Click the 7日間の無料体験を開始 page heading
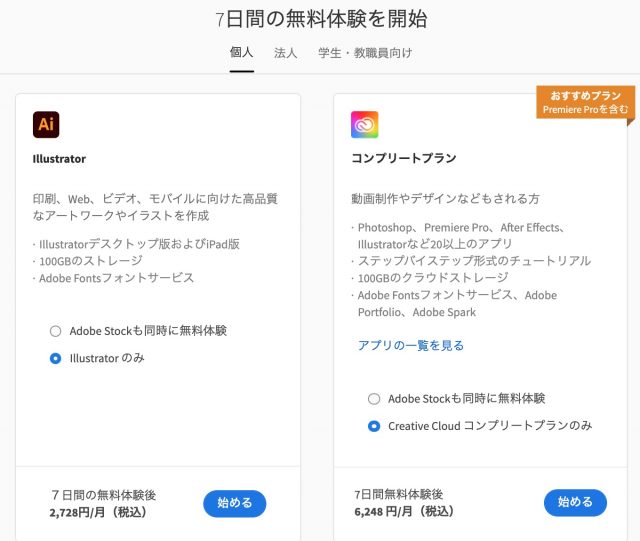 321,19
